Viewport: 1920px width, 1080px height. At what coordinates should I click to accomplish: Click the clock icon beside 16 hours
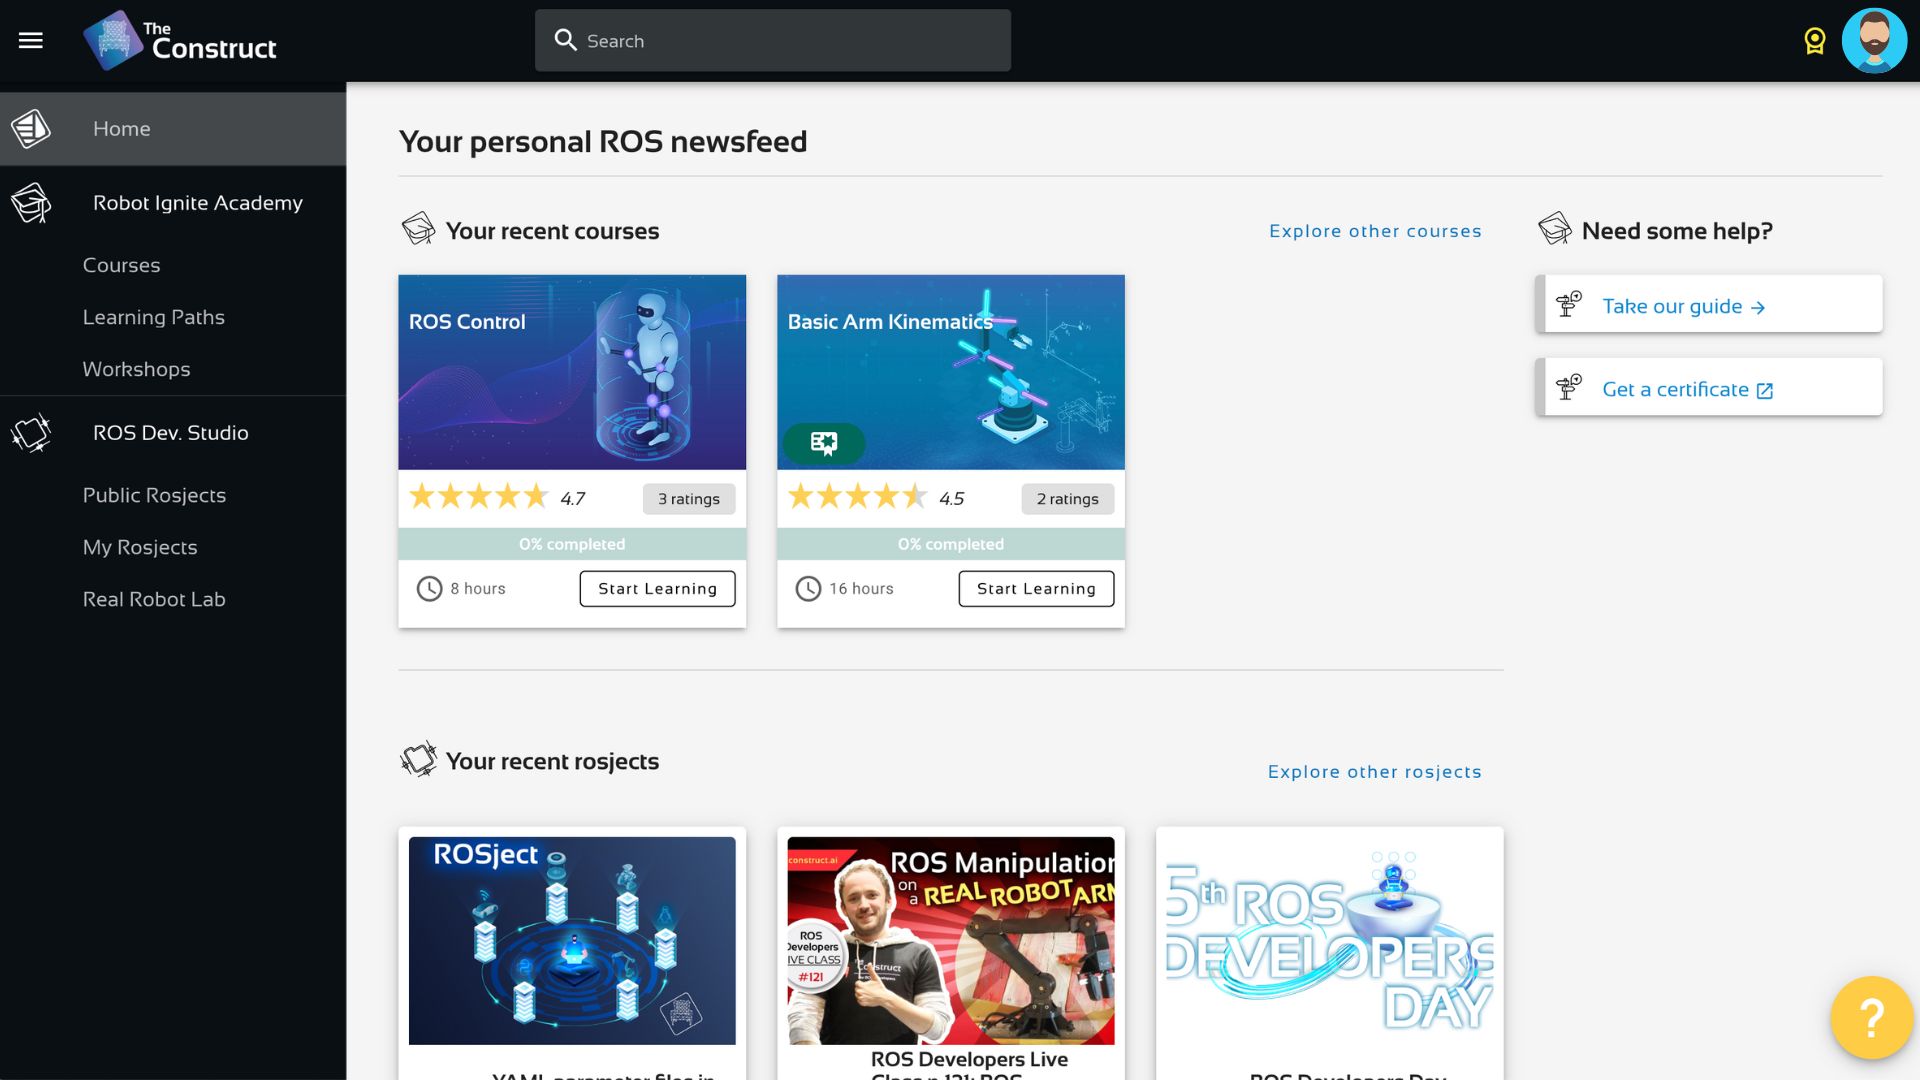tap(808, 589)
